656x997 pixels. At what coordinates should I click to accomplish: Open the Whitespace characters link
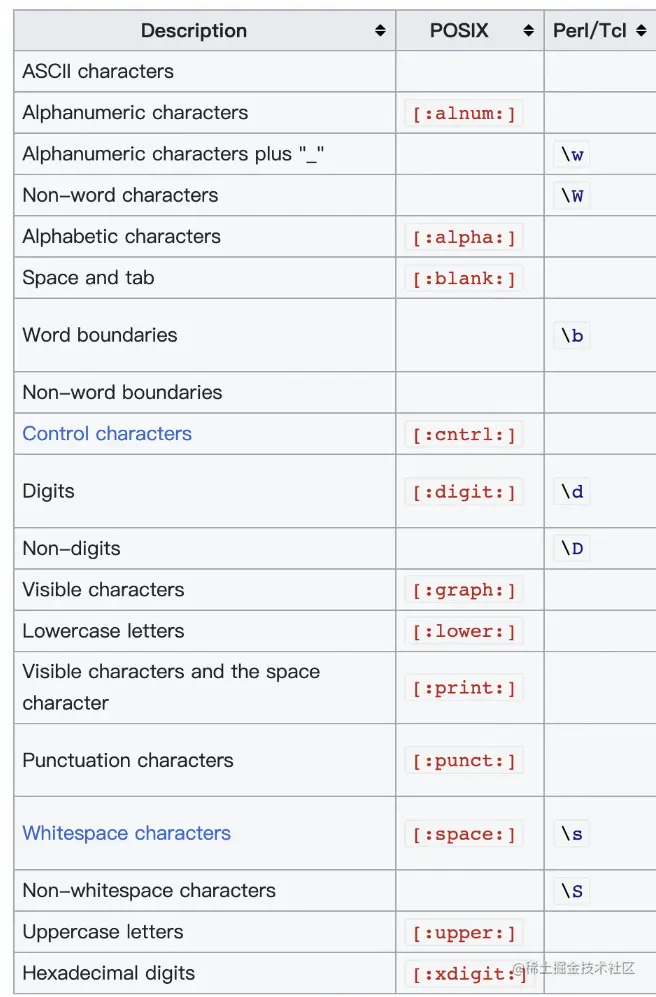point(126,833)
